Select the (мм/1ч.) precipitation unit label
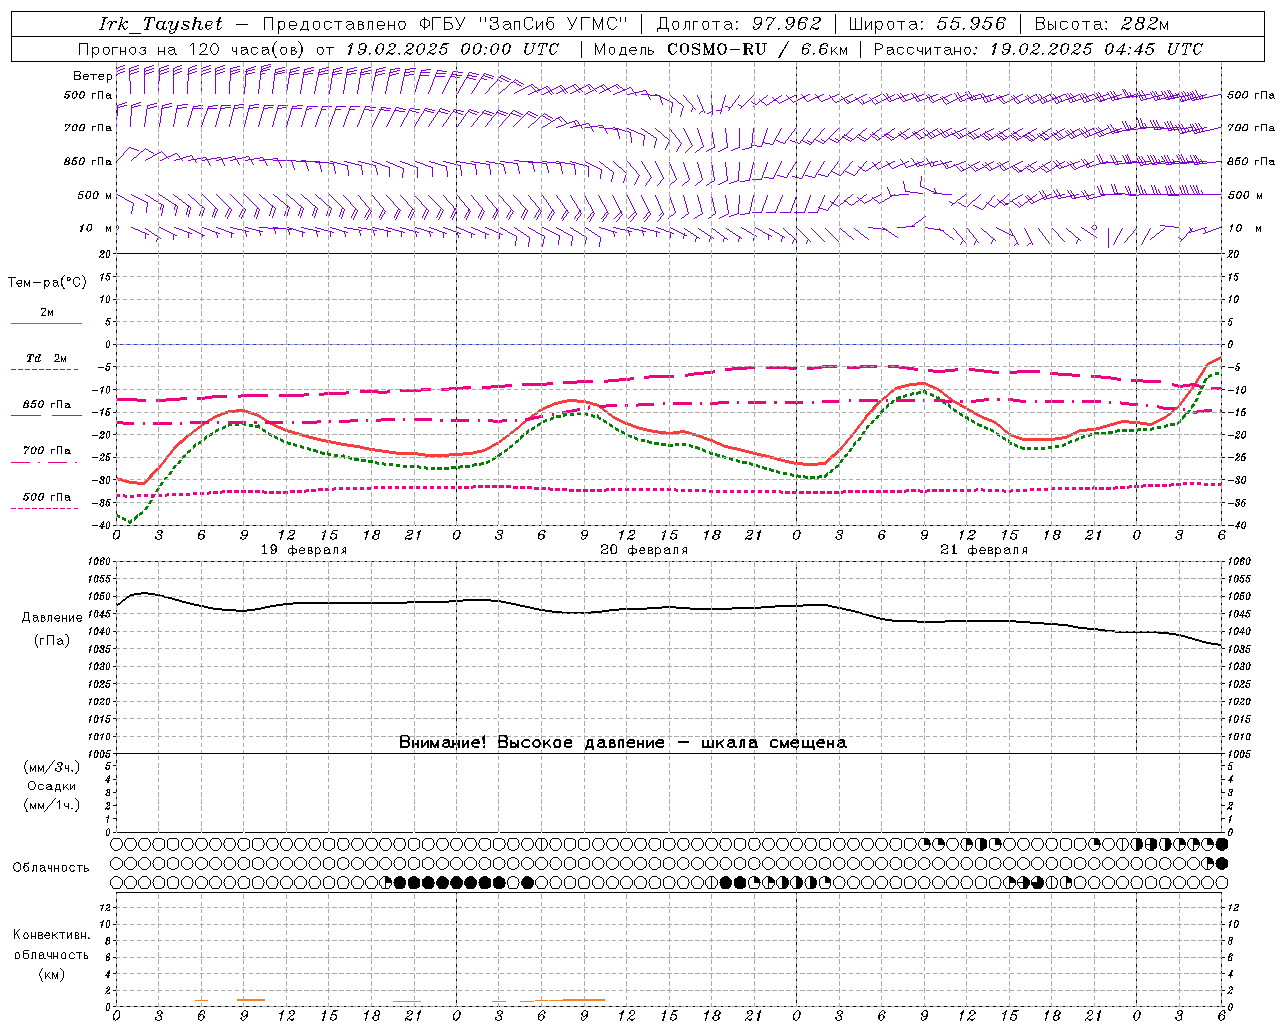1280x1024 pixels. point(52,805)
